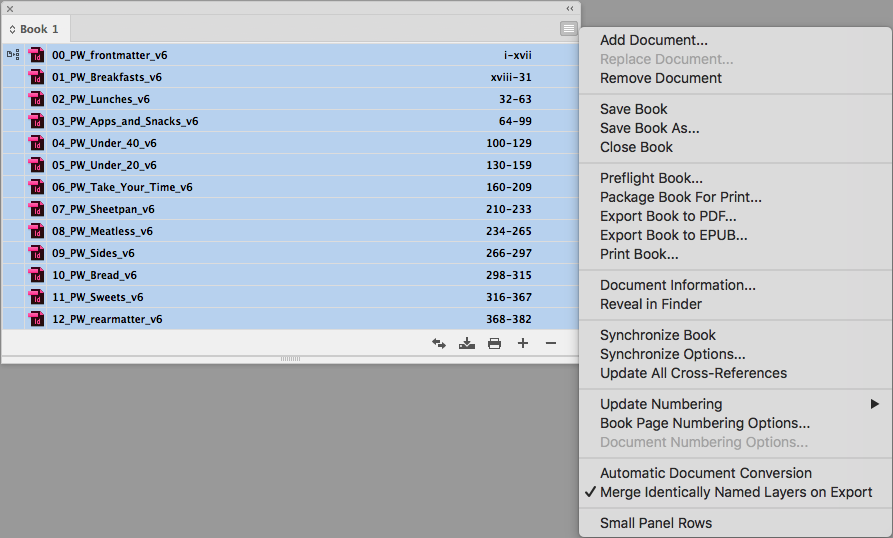The image size is (893, 538).
Task: Select the 10_PW_Bread_v6 document name
Action: coord(95,275)
